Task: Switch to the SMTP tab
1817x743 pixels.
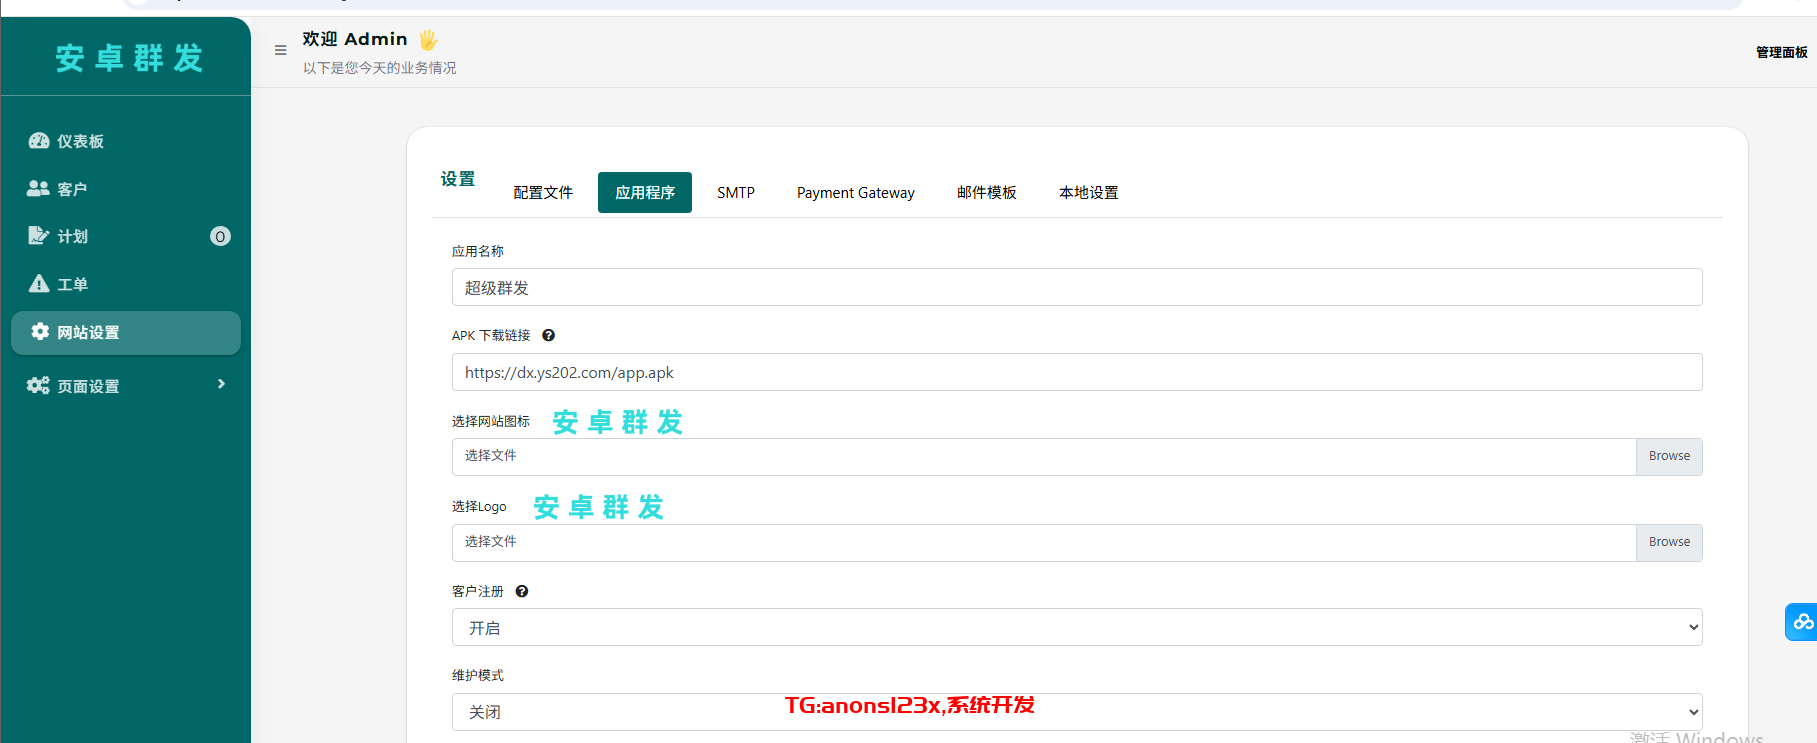Action: point(735,193)
